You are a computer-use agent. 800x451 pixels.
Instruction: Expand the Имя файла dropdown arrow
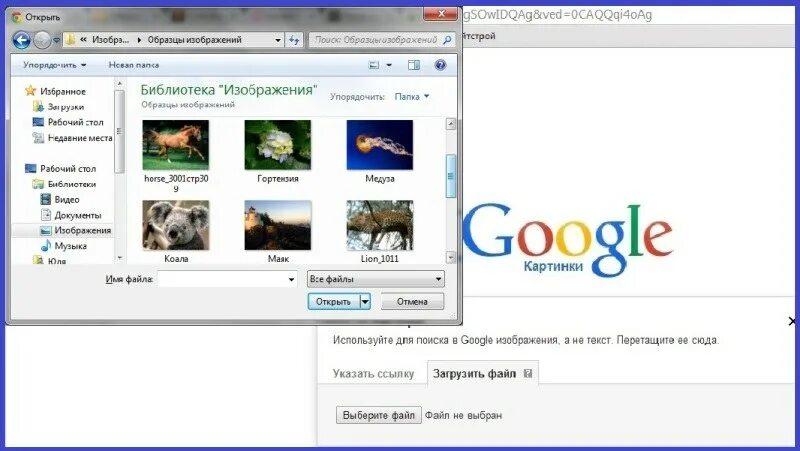point(291,279)
